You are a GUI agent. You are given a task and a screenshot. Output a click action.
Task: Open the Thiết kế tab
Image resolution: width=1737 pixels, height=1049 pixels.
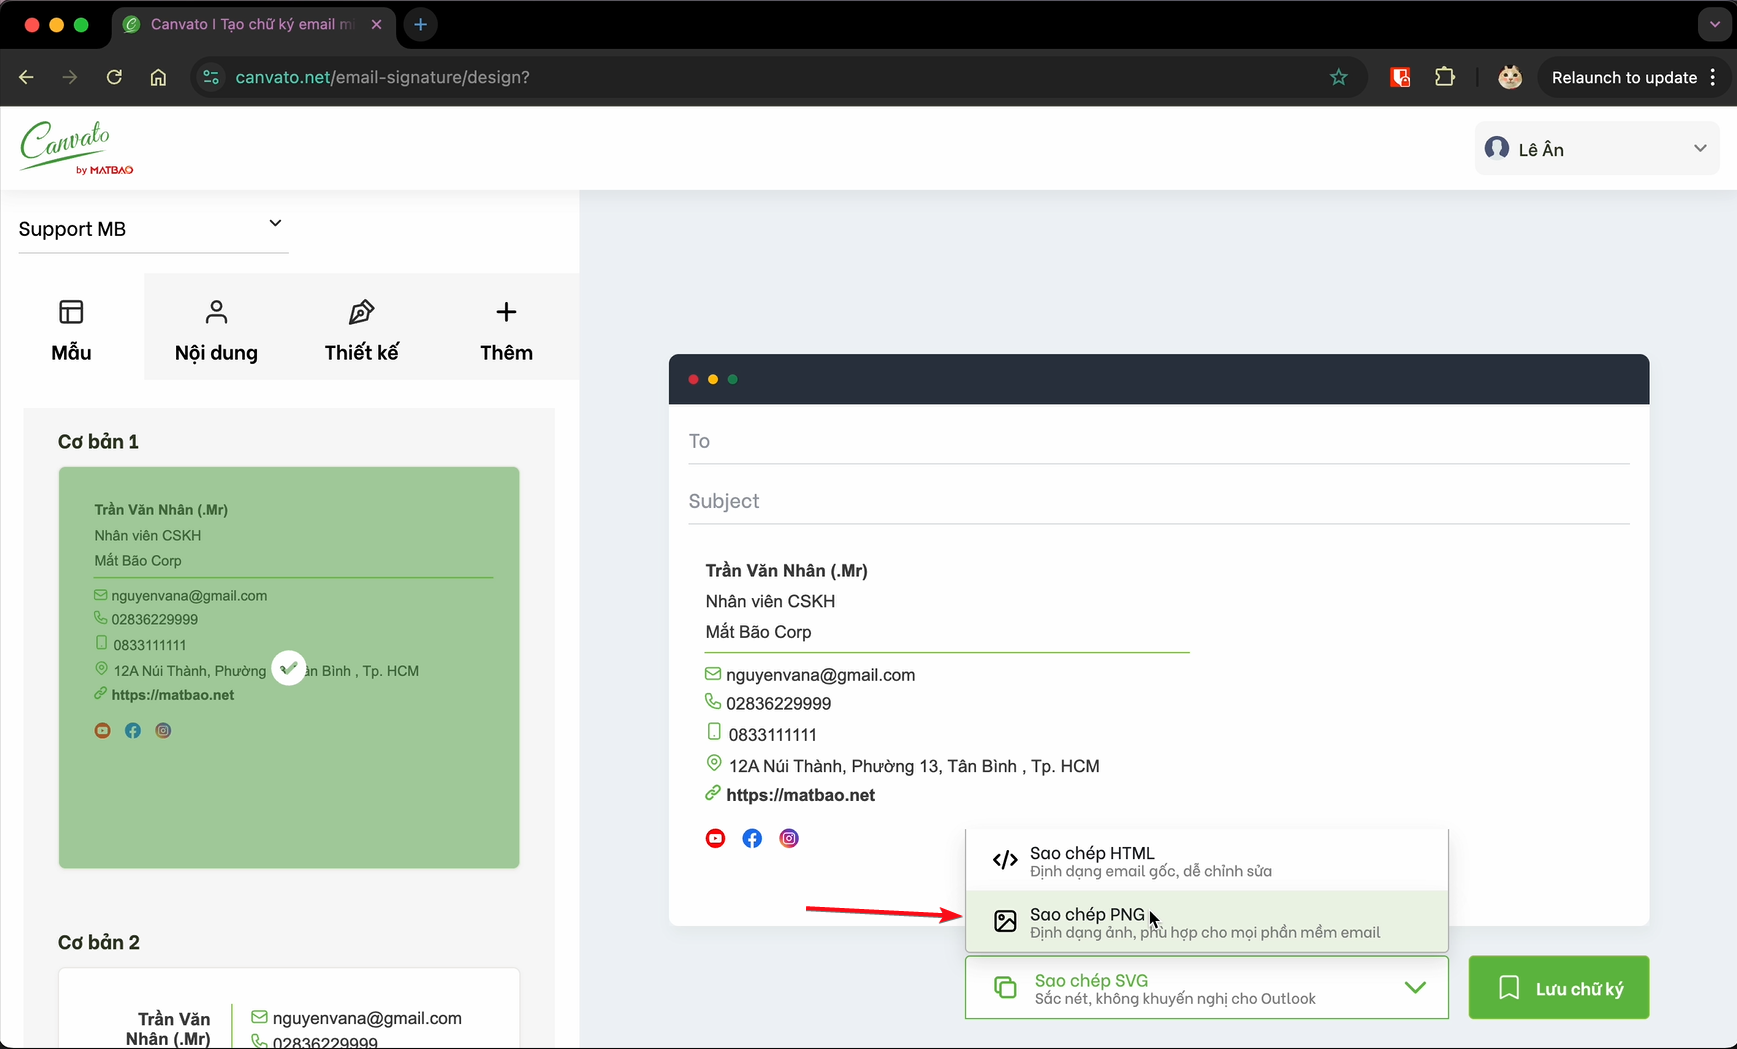coord(361,330)
